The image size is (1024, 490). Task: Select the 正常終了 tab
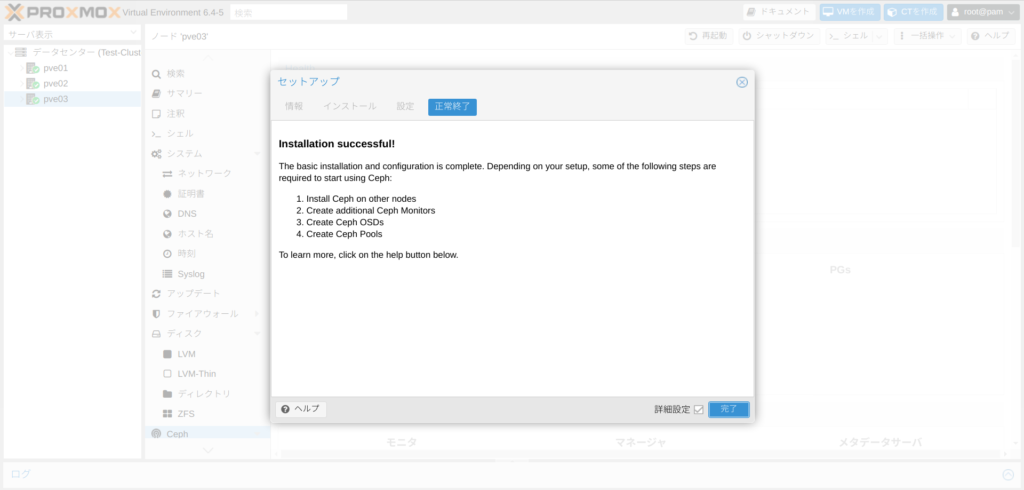[453, 107]
